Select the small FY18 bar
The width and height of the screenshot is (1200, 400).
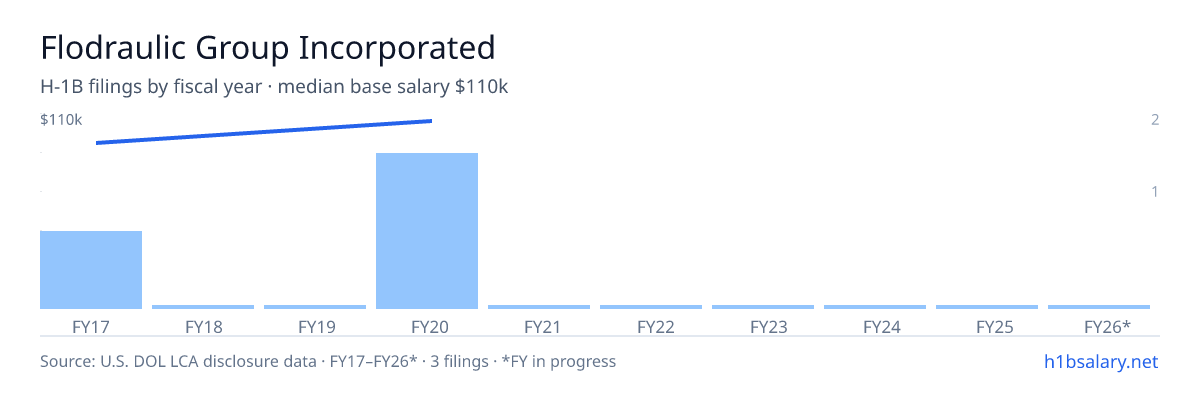click(203, 306)
